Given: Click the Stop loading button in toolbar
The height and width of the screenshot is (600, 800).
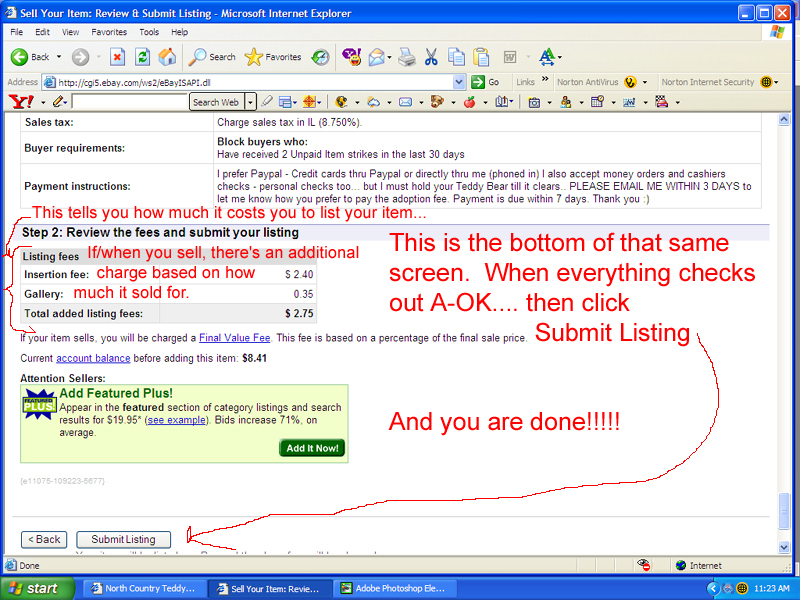Looking at the screenshot, I should 118,57.
